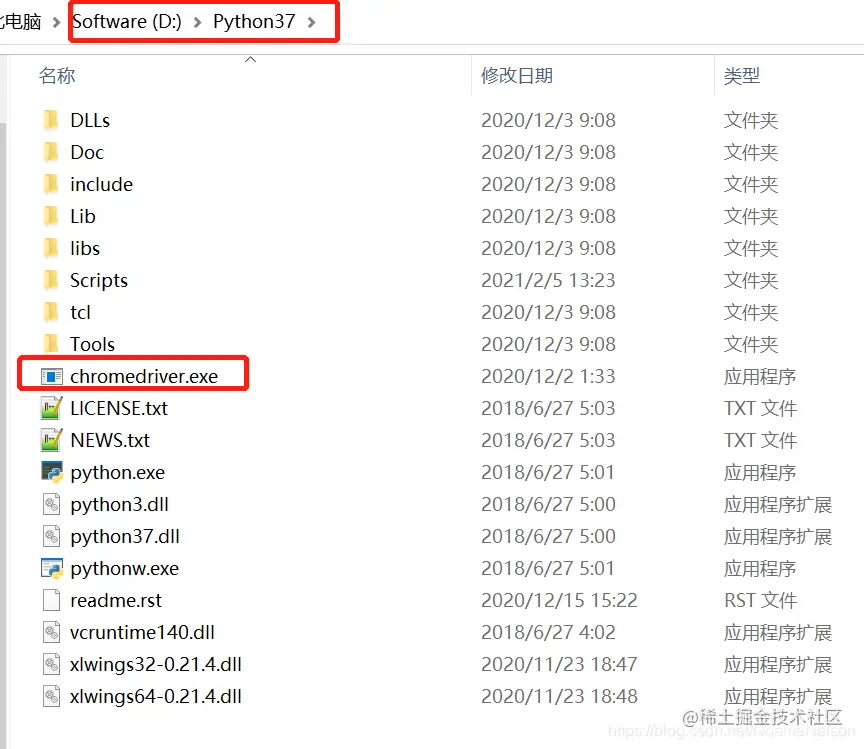Image resolution: width=864 pixels, height=749 pixels.
Task: Select the file name xlwings32-0.21.4.dll
Action: tap(156, 664)
